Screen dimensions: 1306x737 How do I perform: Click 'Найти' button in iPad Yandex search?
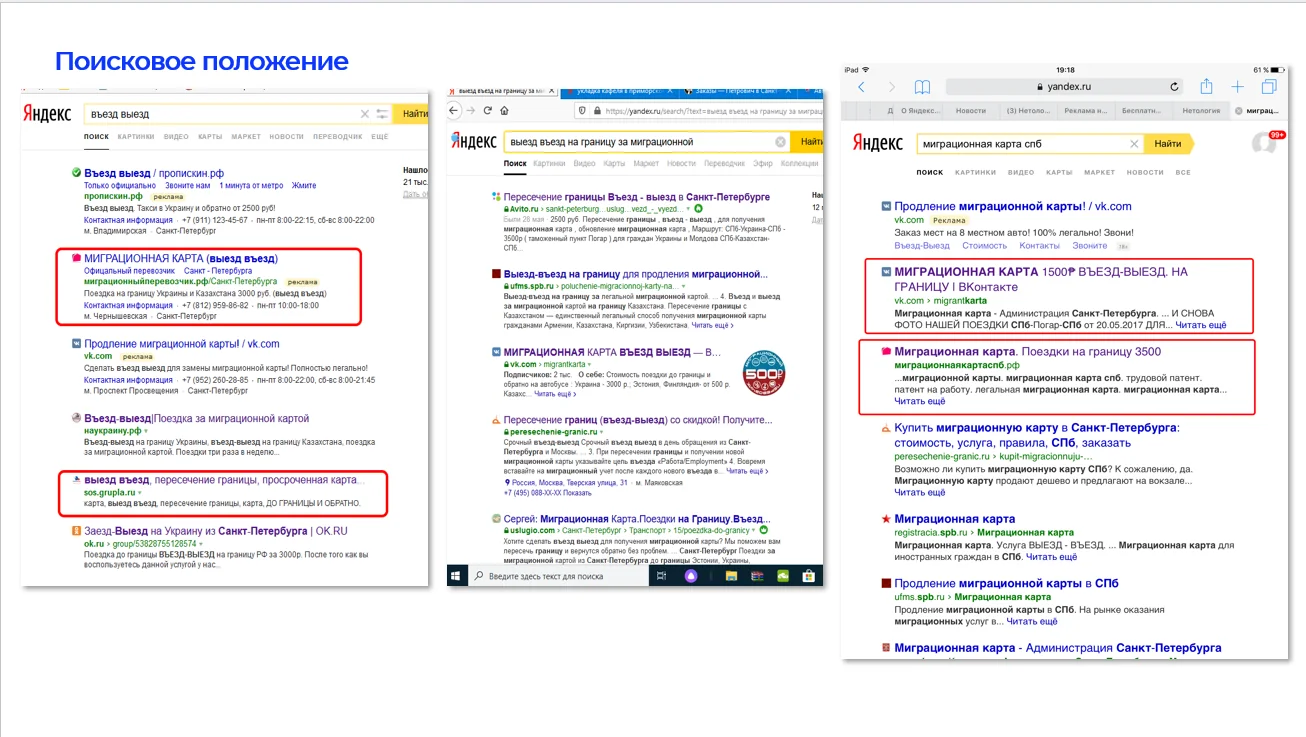click(1168, 144)
